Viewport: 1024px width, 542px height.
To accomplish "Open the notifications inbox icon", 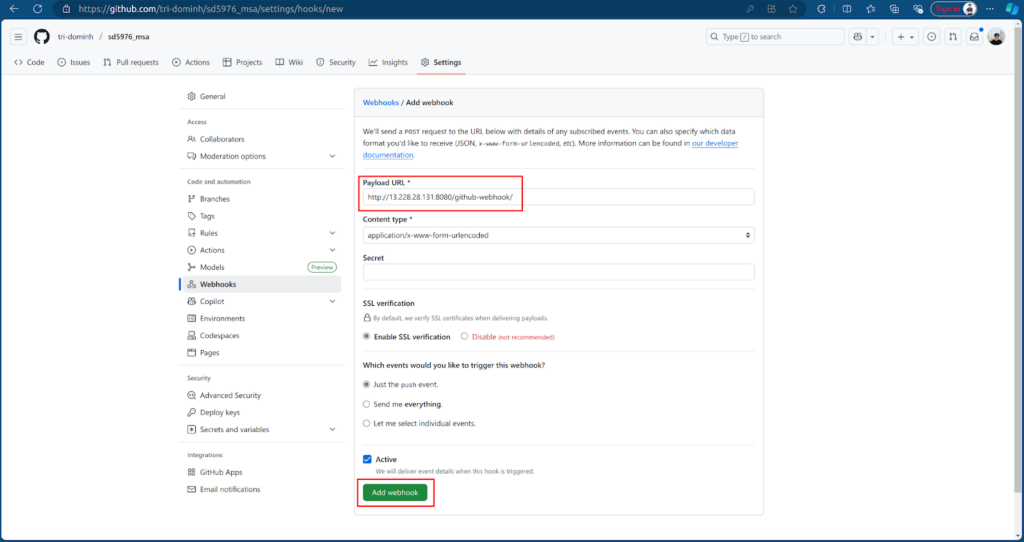I will (x=974, y=37).
